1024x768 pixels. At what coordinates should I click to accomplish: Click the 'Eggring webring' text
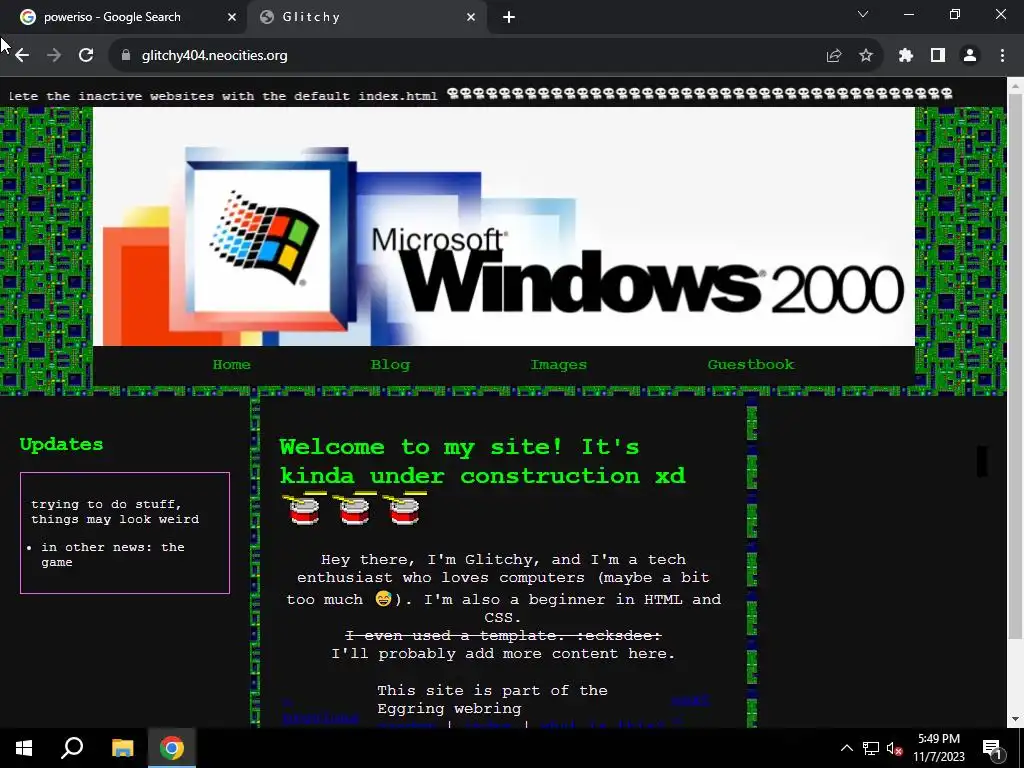tap(449, 709)
